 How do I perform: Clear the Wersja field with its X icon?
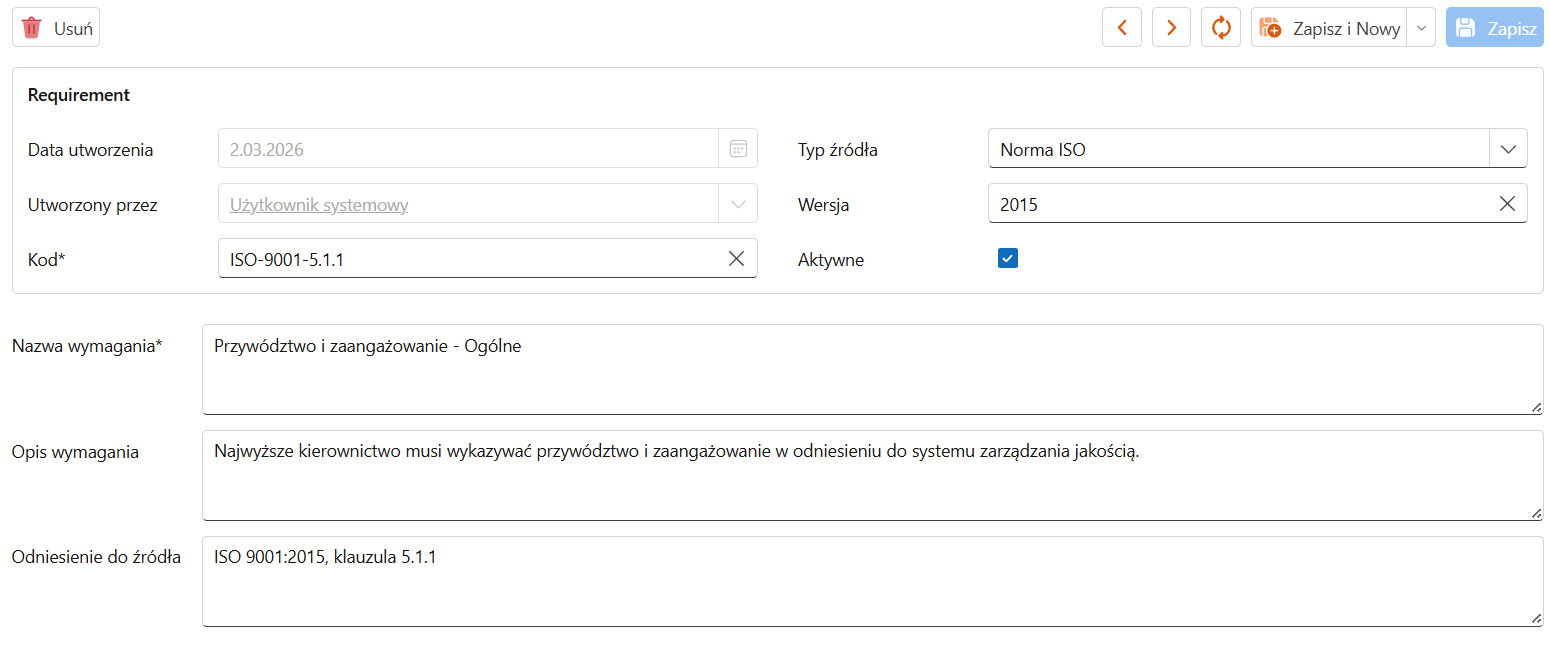pos(1507,204)
